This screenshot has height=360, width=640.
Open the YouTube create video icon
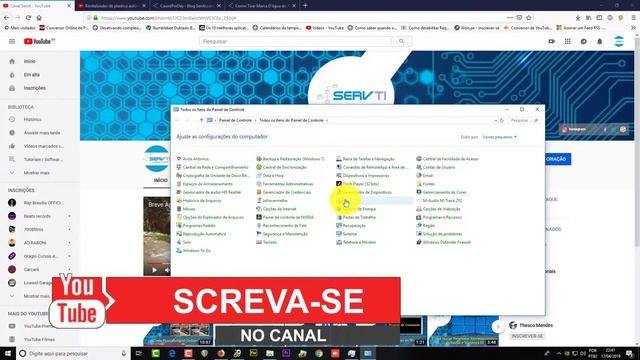tap(551, 41)
